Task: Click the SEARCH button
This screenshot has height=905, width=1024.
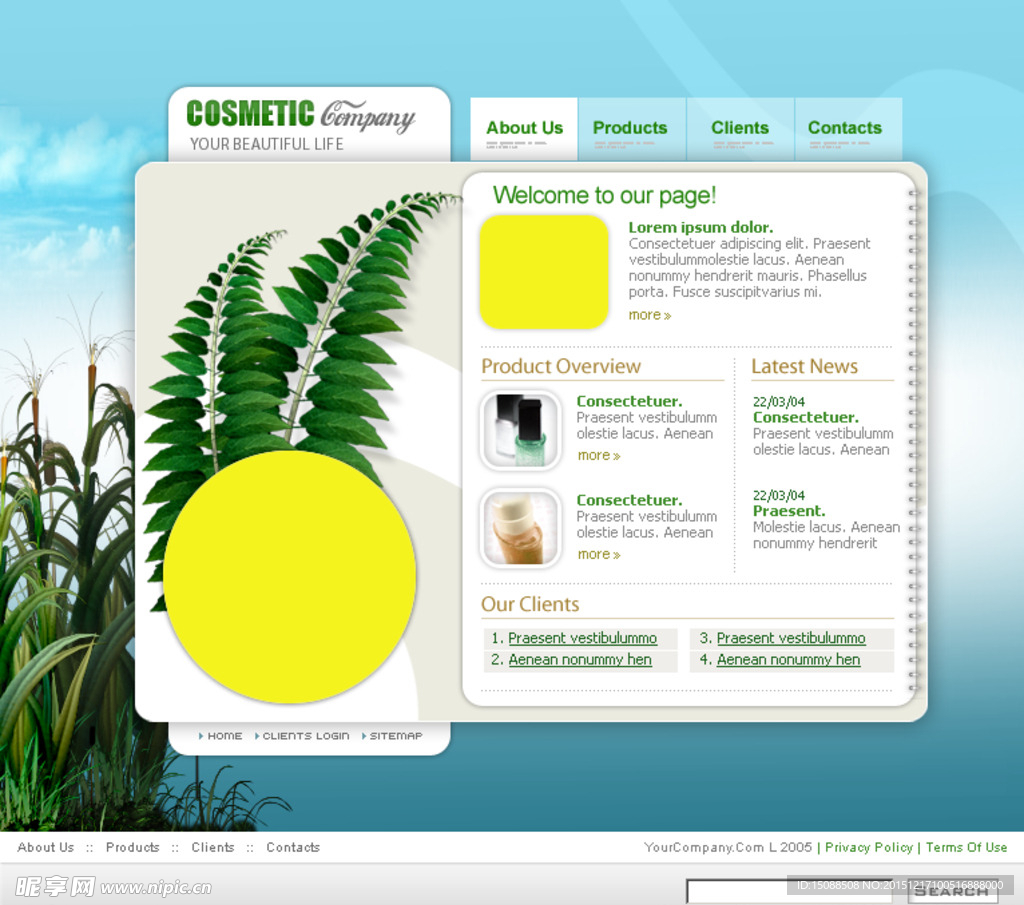Action: pyautogui.click(x=953, y=892)
